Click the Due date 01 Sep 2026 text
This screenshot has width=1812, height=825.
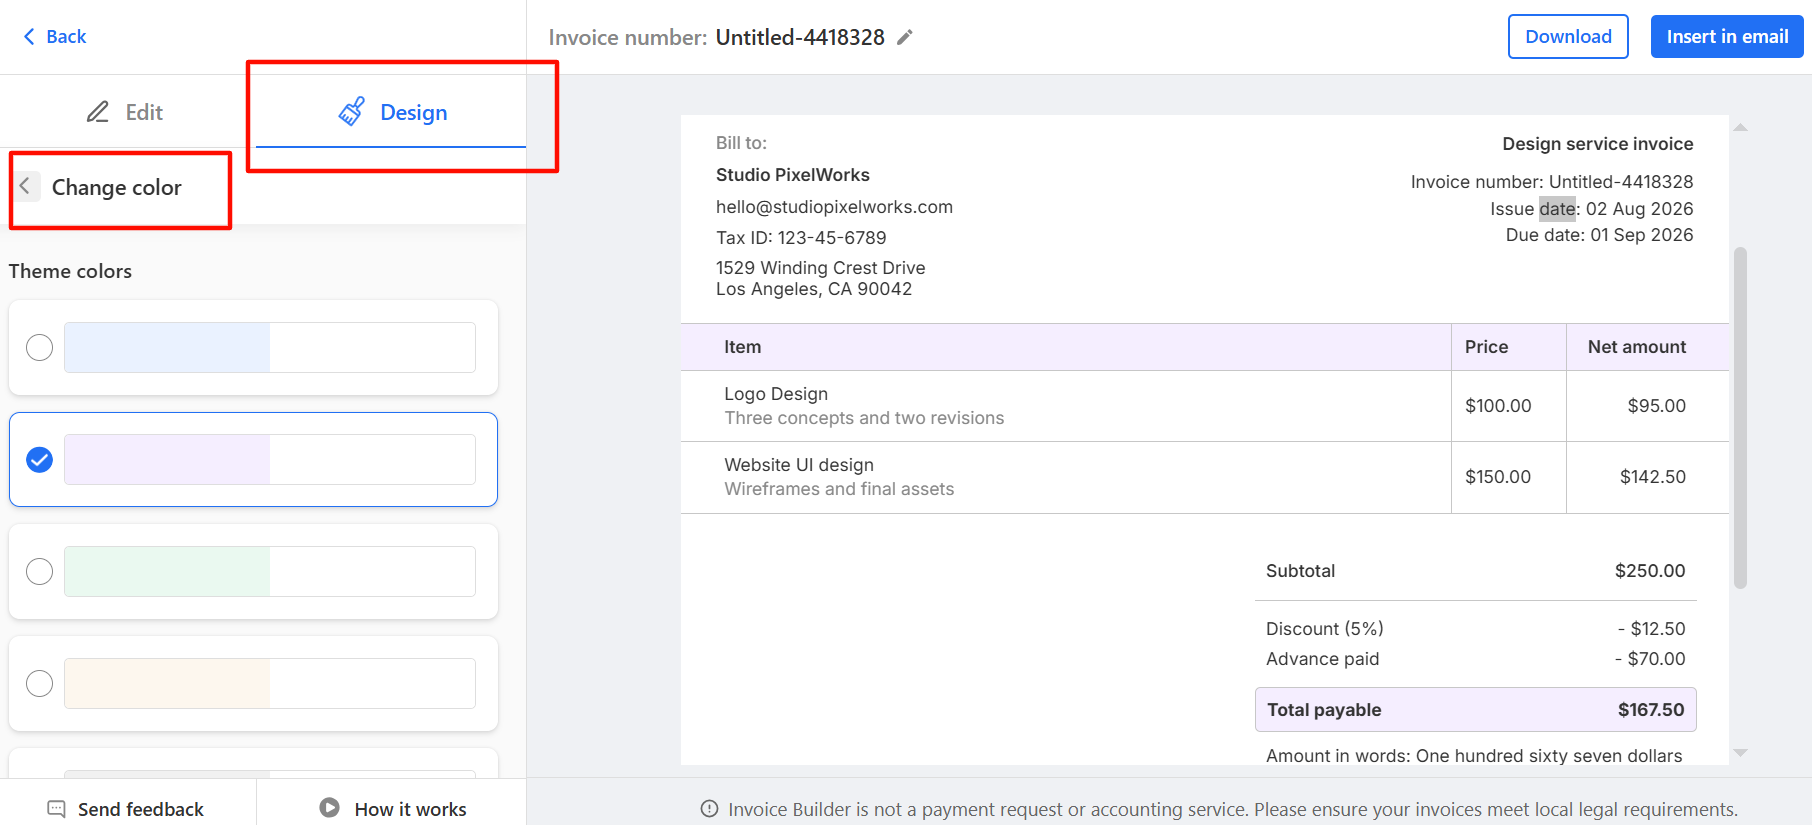click(1599, 235)
